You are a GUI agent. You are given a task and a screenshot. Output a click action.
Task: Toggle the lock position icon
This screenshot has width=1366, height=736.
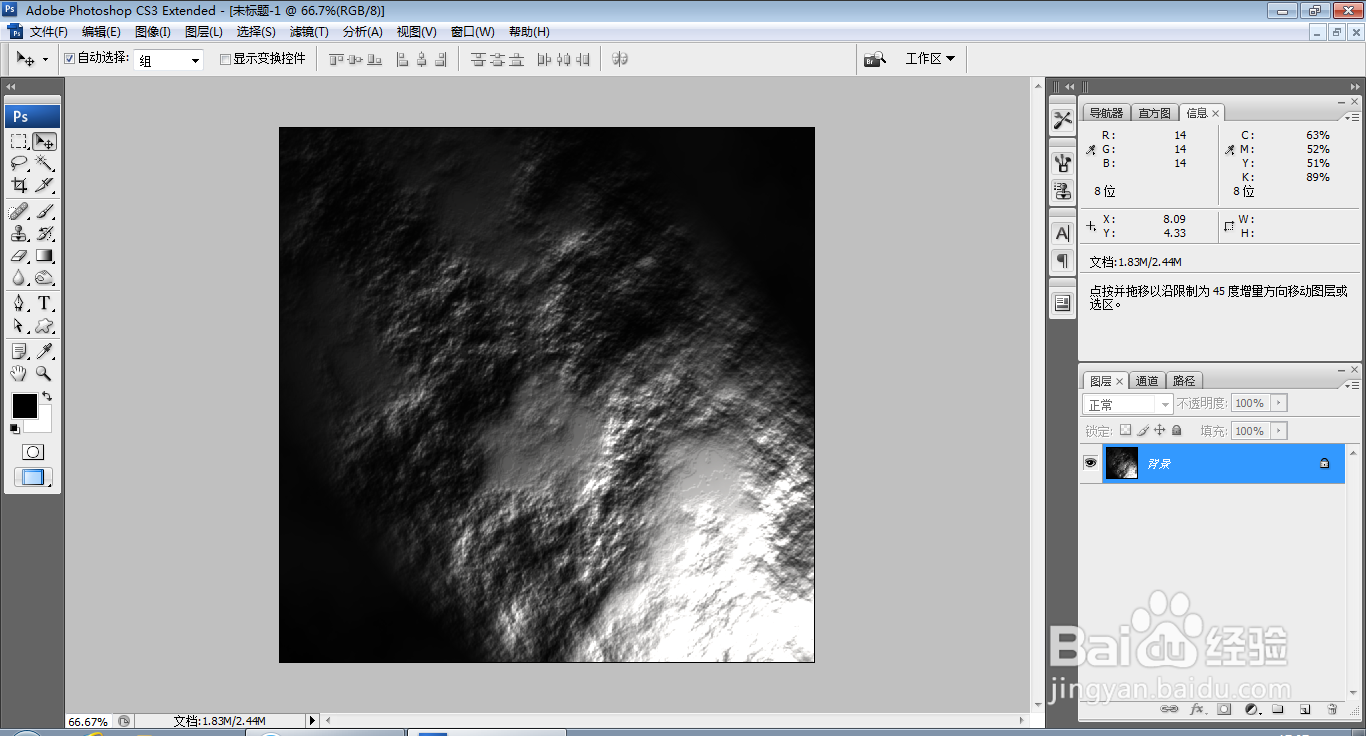1159,430
